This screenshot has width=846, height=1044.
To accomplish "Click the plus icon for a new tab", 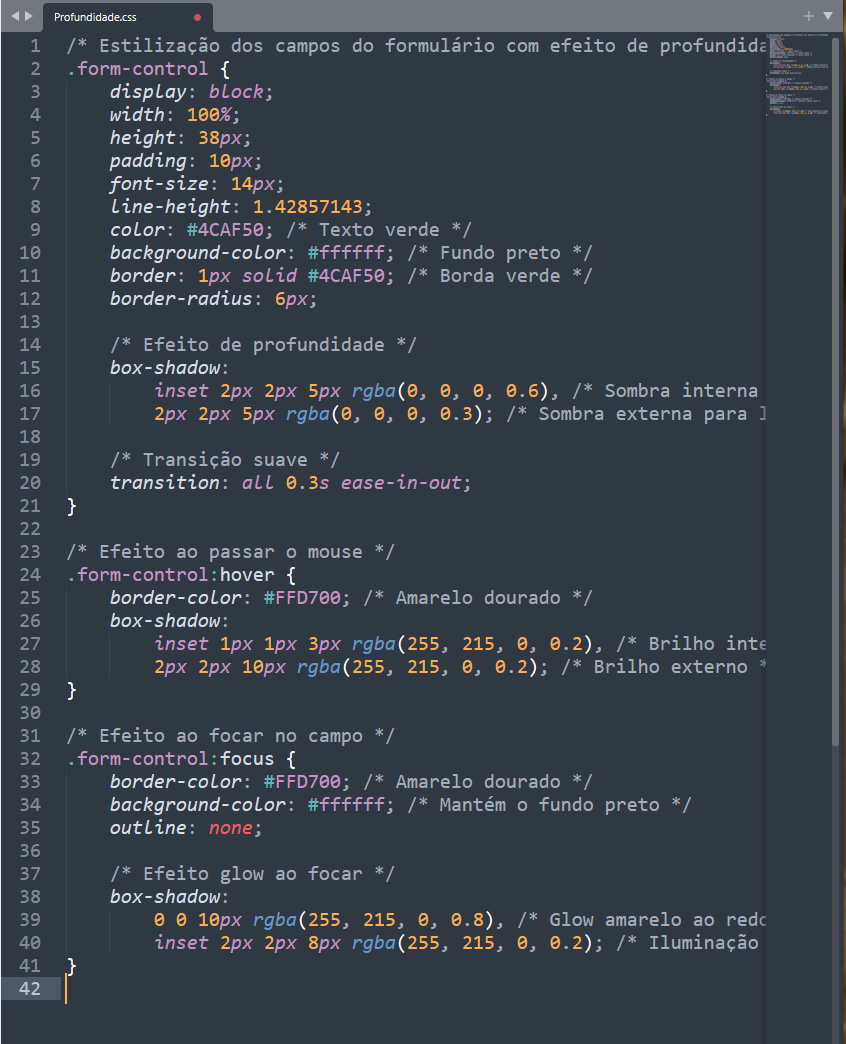I will point(809,16).
